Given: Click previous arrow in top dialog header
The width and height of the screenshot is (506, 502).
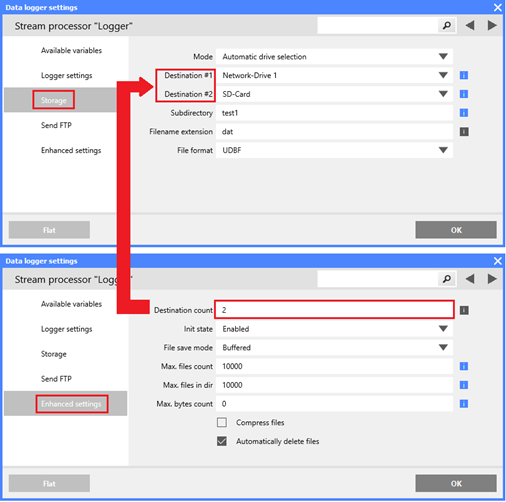Looking at the screenshot, I should 470,25.
